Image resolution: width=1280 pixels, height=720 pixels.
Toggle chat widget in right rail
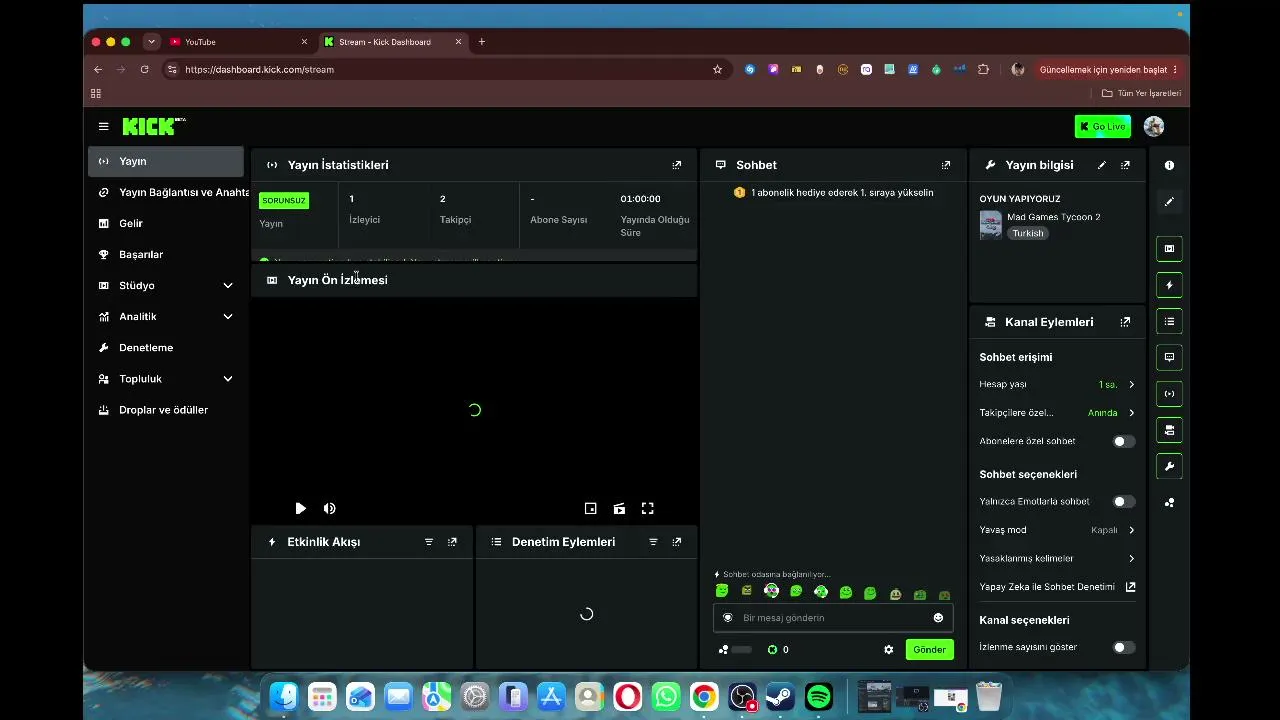(1170, 357)
